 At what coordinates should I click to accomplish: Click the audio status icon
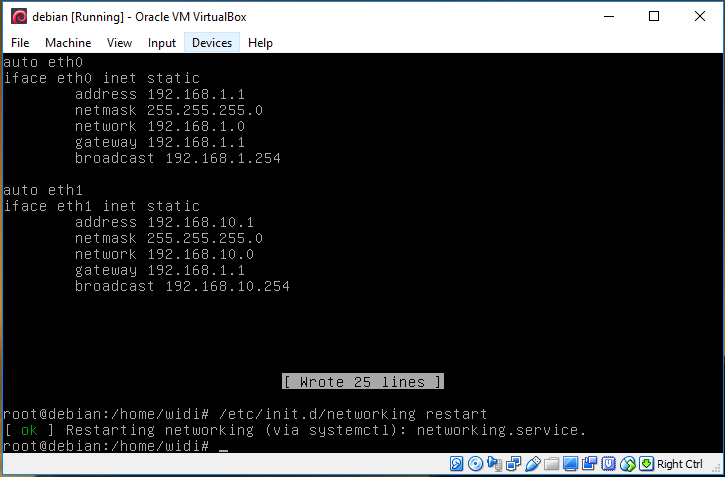pyautogui.click(x=495, y=464)
